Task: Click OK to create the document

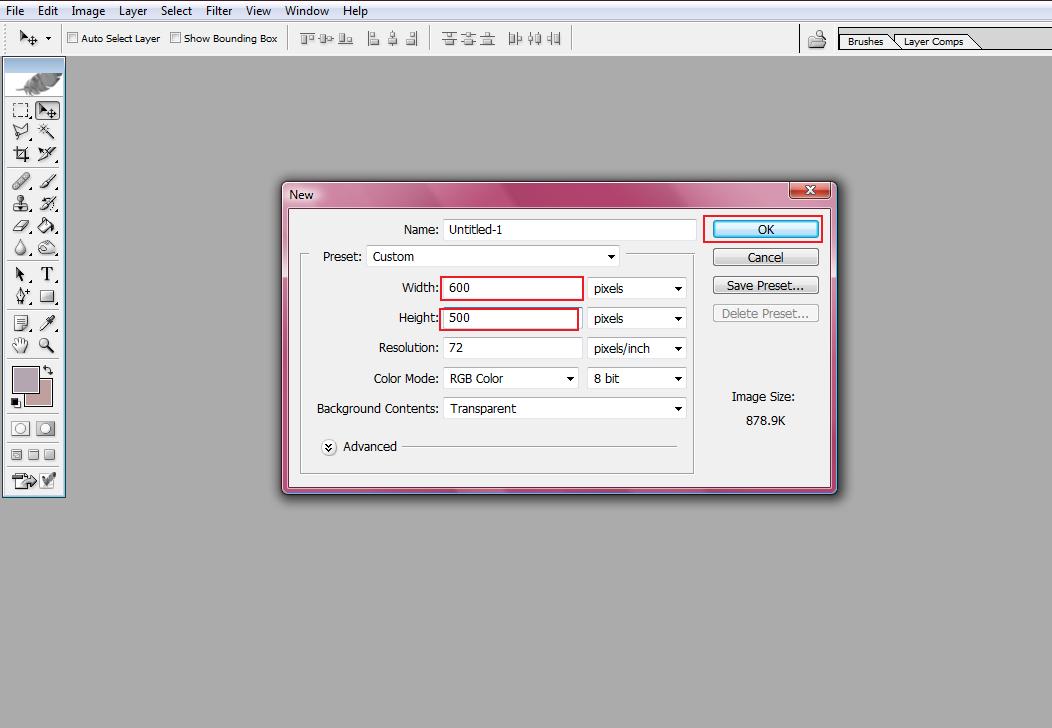Action: click(x=765, y=230)
